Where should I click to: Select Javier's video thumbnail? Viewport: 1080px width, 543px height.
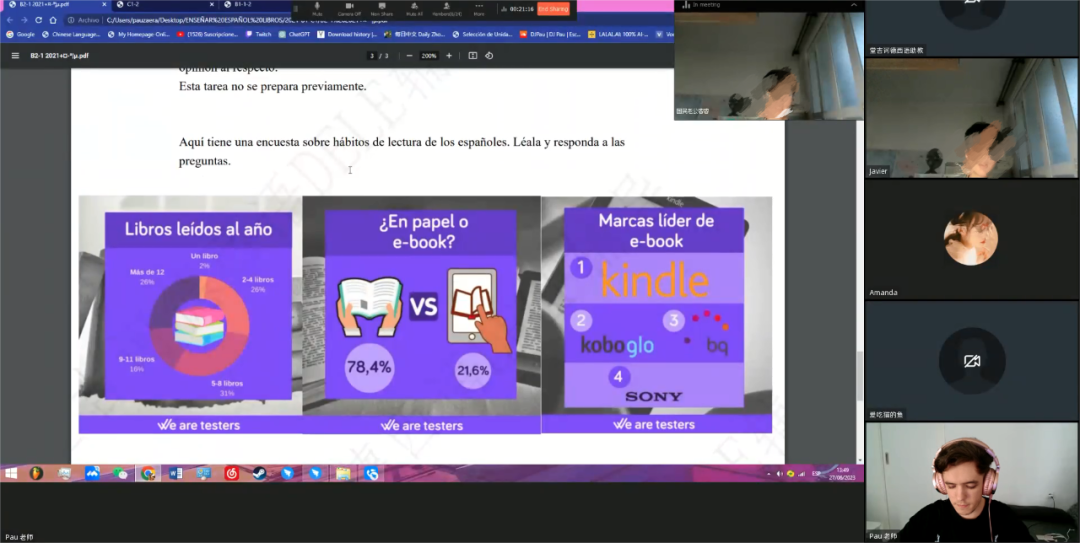coord(972,118)
